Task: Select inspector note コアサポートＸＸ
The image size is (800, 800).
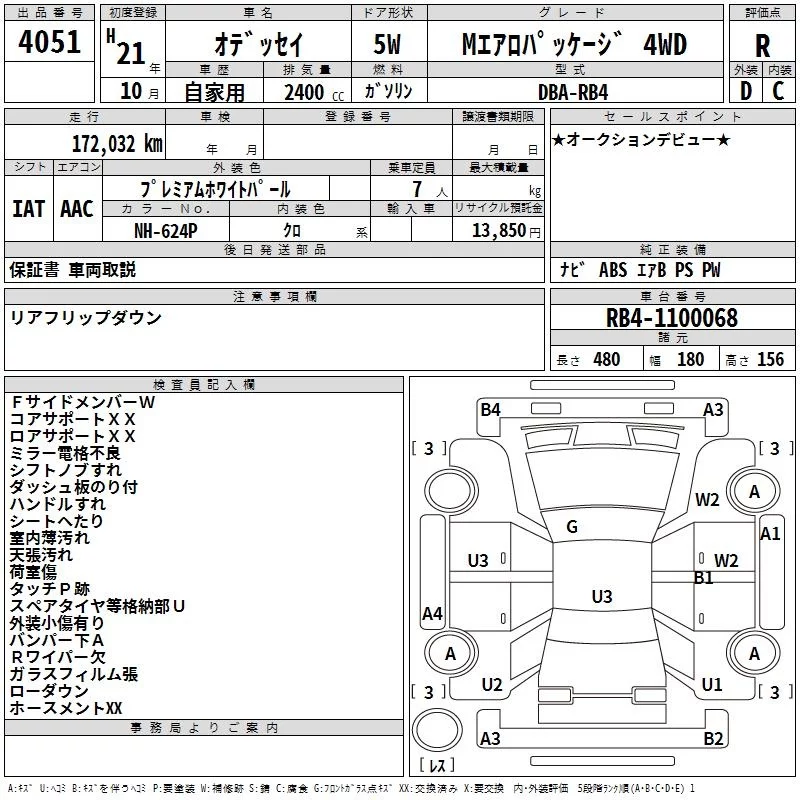Action: coord(72,419)
